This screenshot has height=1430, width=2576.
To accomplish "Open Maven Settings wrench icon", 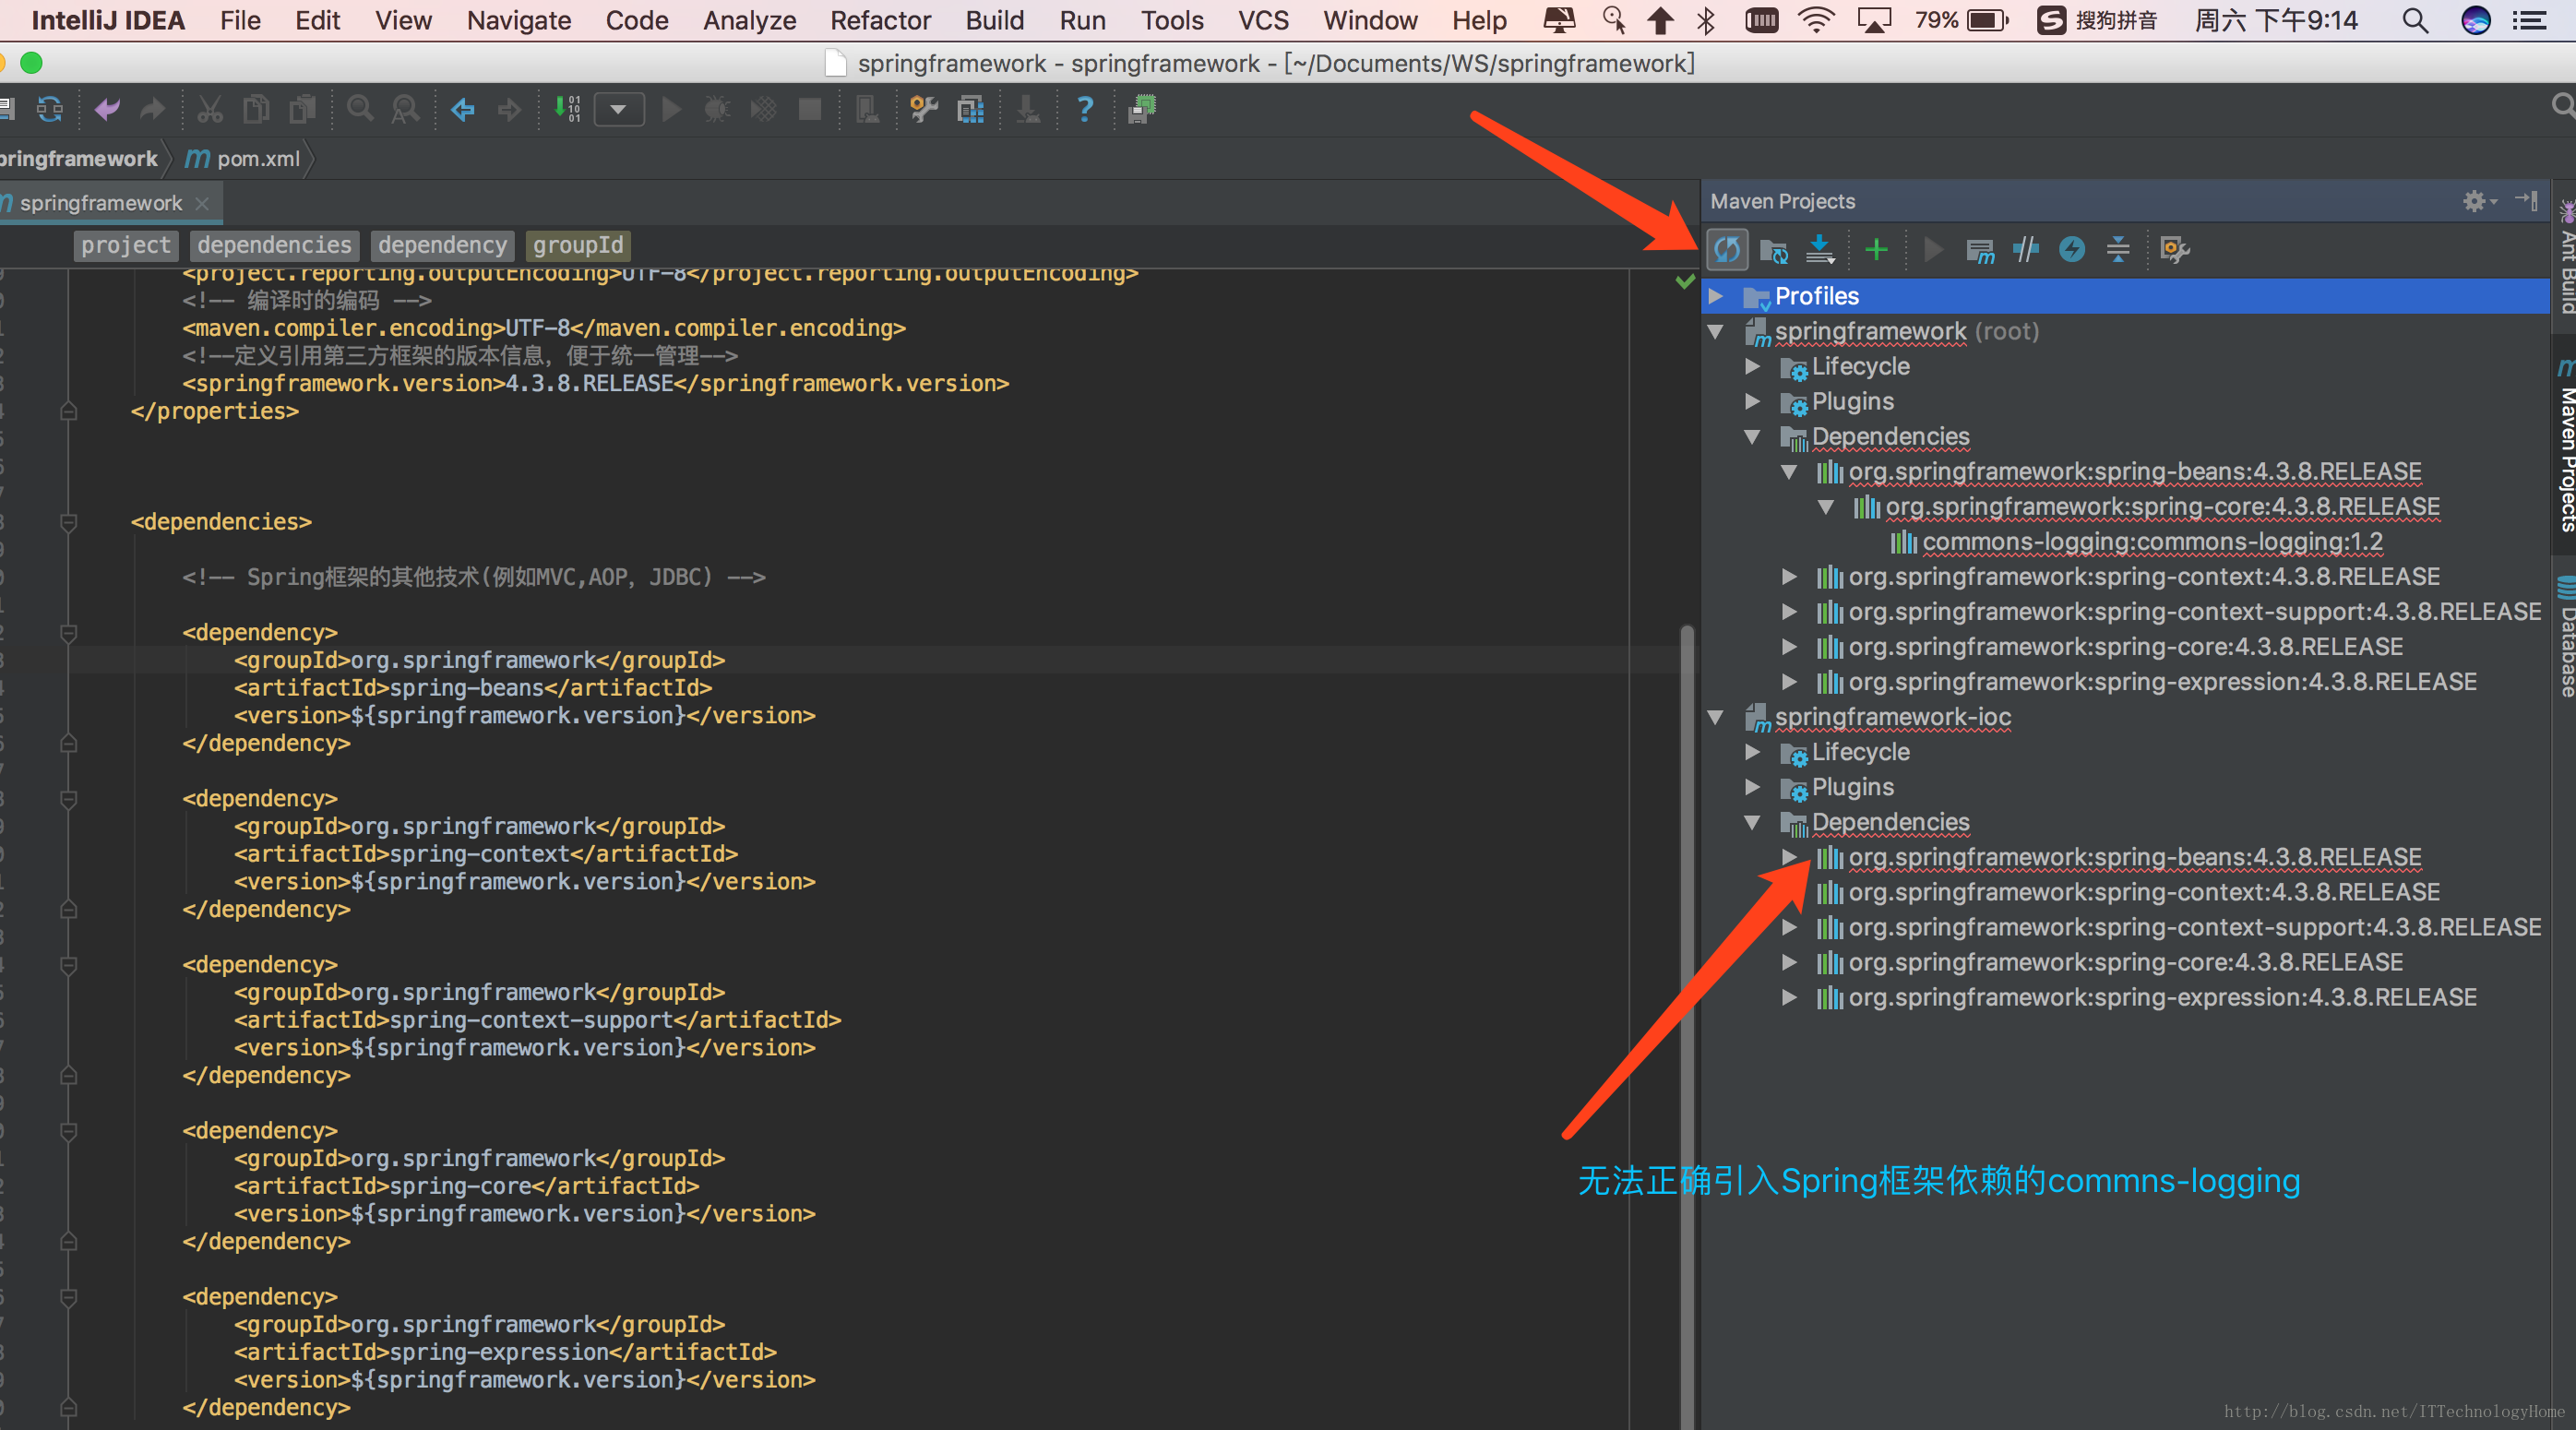I will click(x=2175, y=249).
